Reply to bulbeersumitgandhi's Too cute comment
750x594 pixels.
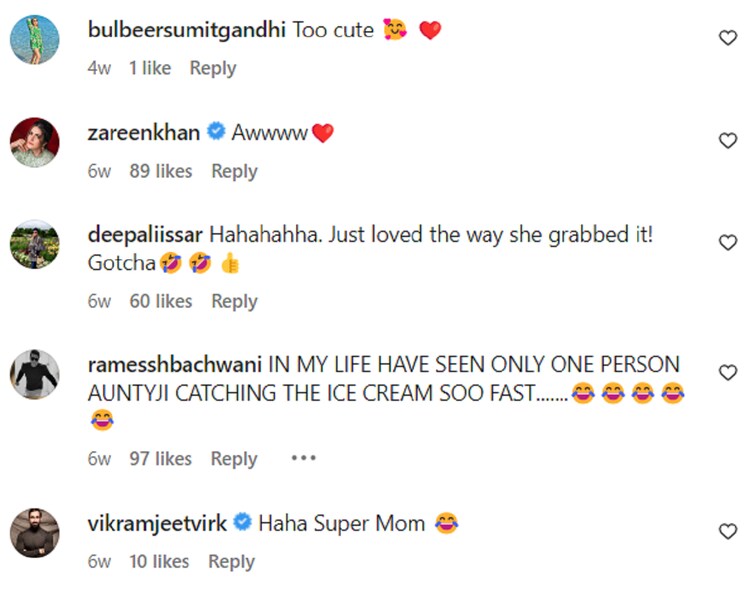(x=213, y=68)
